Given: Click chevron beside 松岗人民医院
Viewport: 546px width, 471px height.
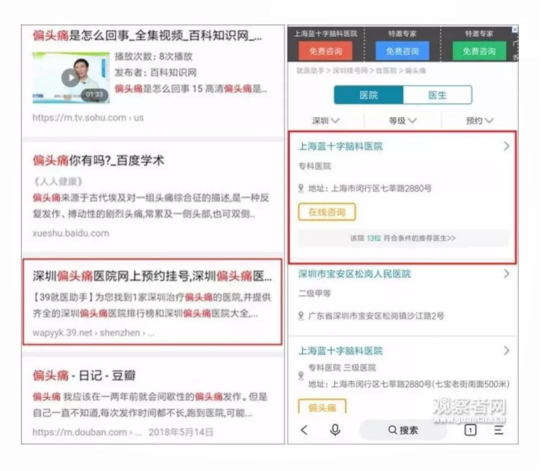Looking at the screenshot, I should (507, 274).
